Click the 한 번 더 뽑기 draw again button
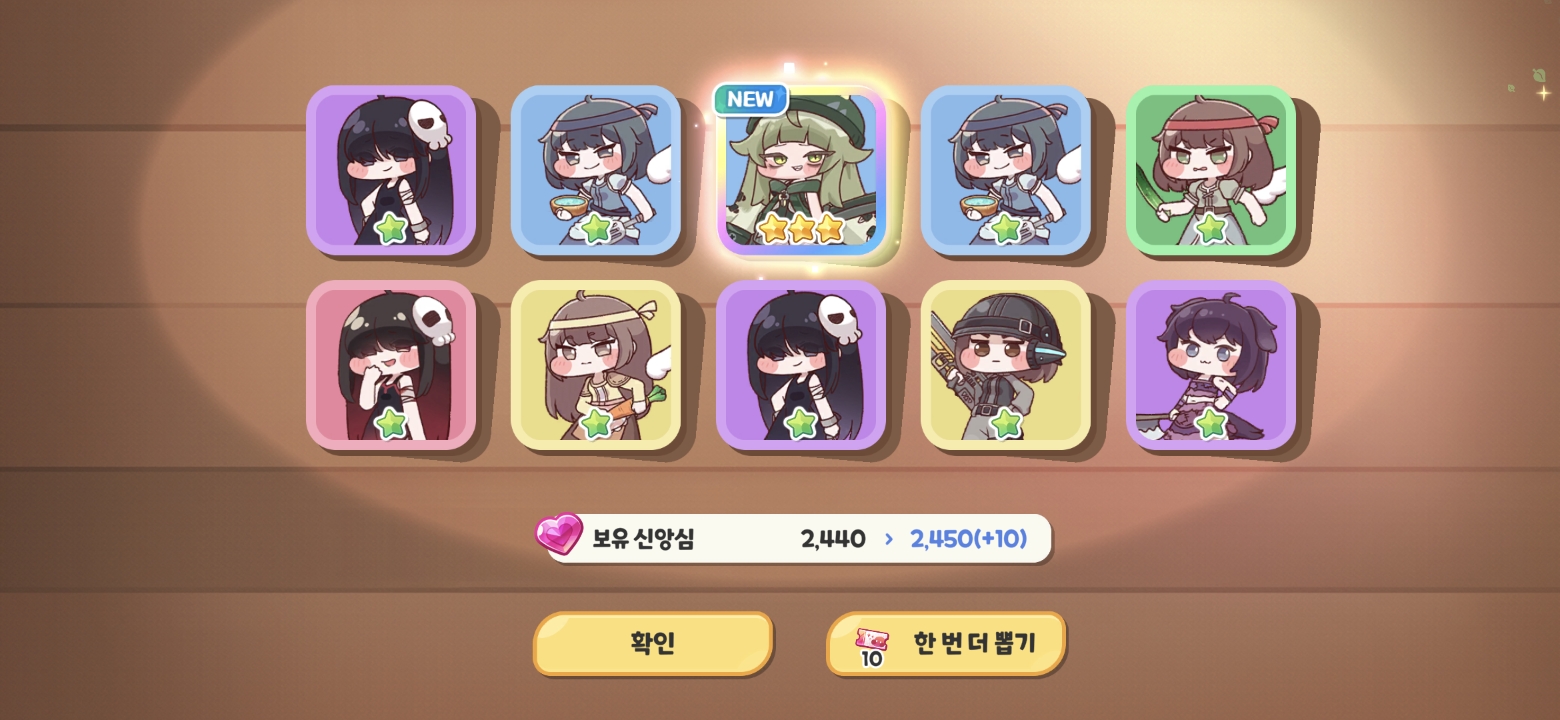The width and height of the screenshot is (1560, 720). point(946,643)
